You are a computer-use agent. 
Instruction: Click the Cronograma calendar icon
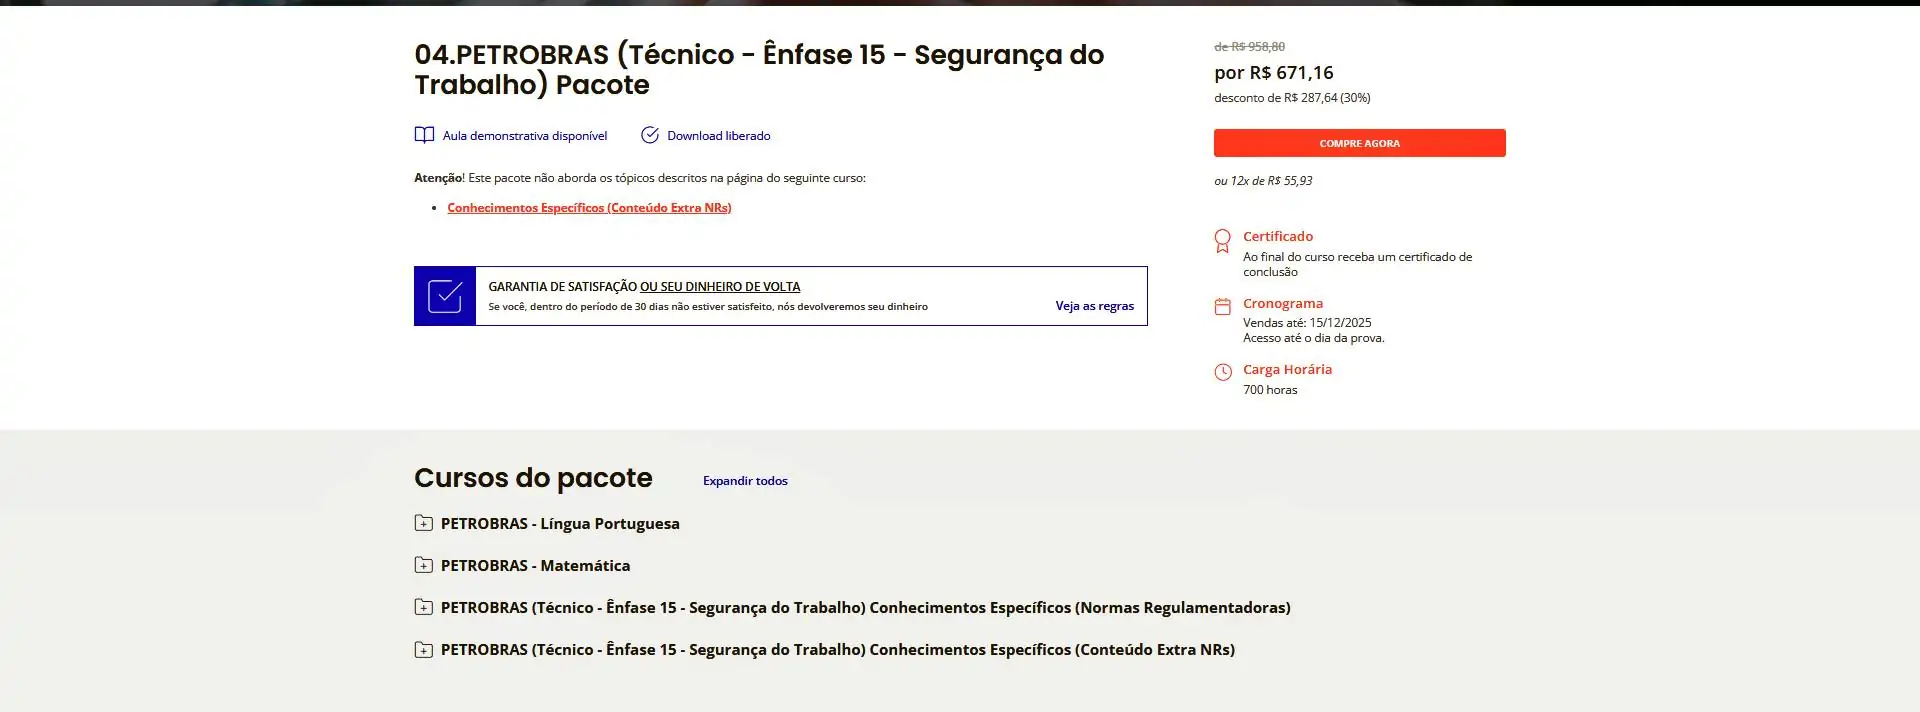[x=1222, y=307]
